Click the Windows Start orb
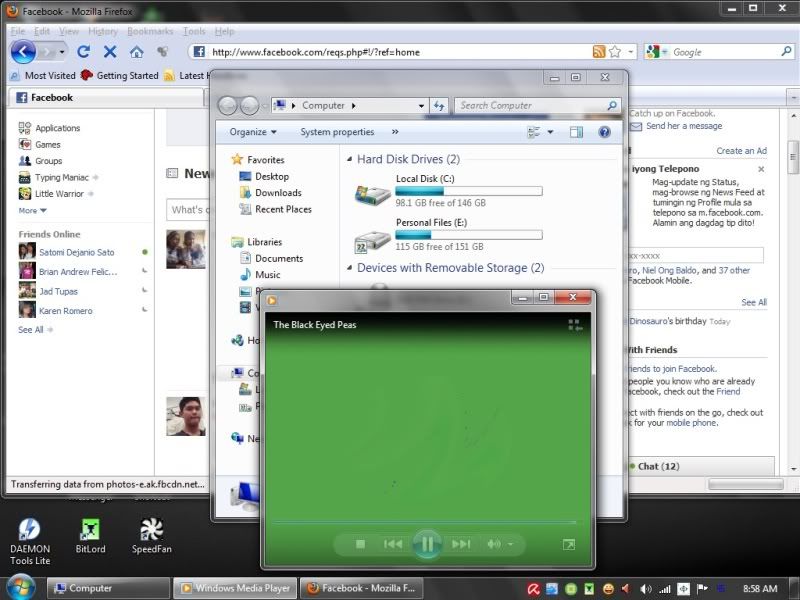Viewport: 800px width, 600px height. (21, 587)
